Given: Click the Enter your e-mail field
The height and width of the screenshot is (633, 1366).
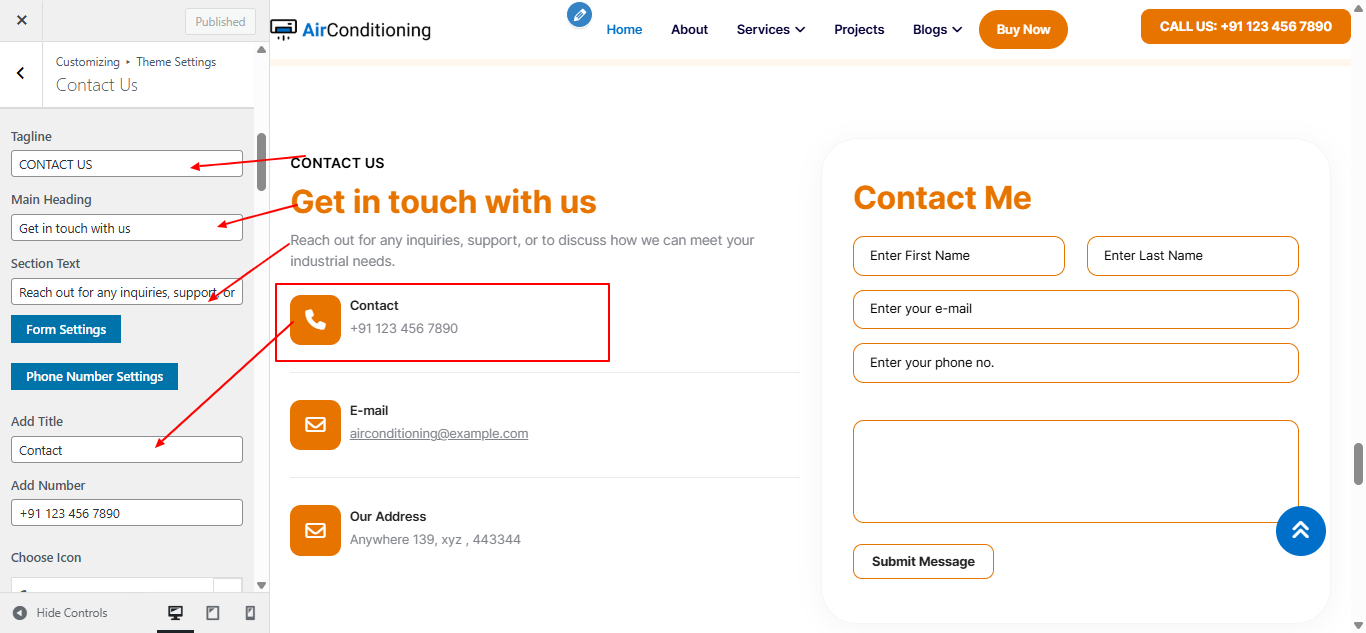Looking at the screenshot, I should [x=1076, y=309].
